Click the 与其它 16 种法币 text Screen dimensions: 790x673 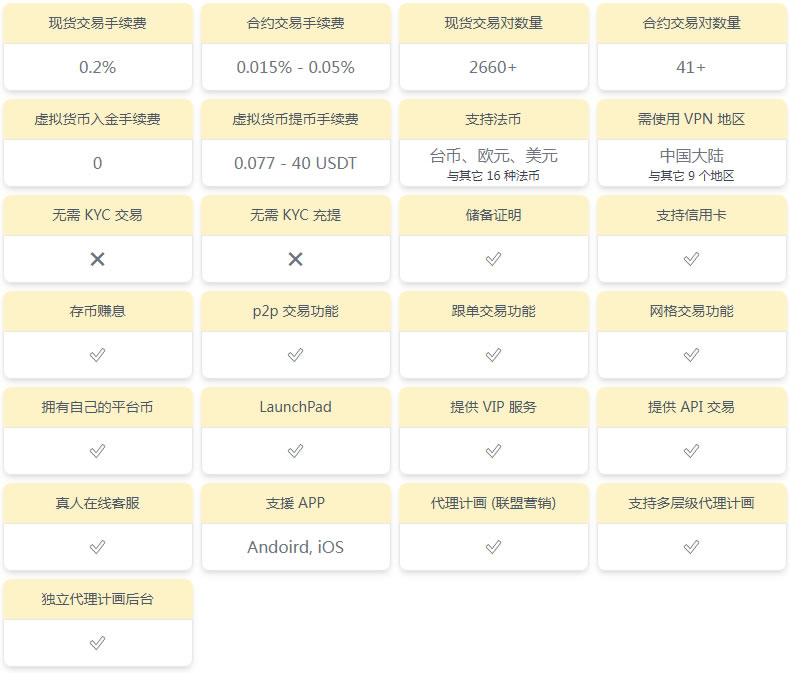[x=493, y=175]
